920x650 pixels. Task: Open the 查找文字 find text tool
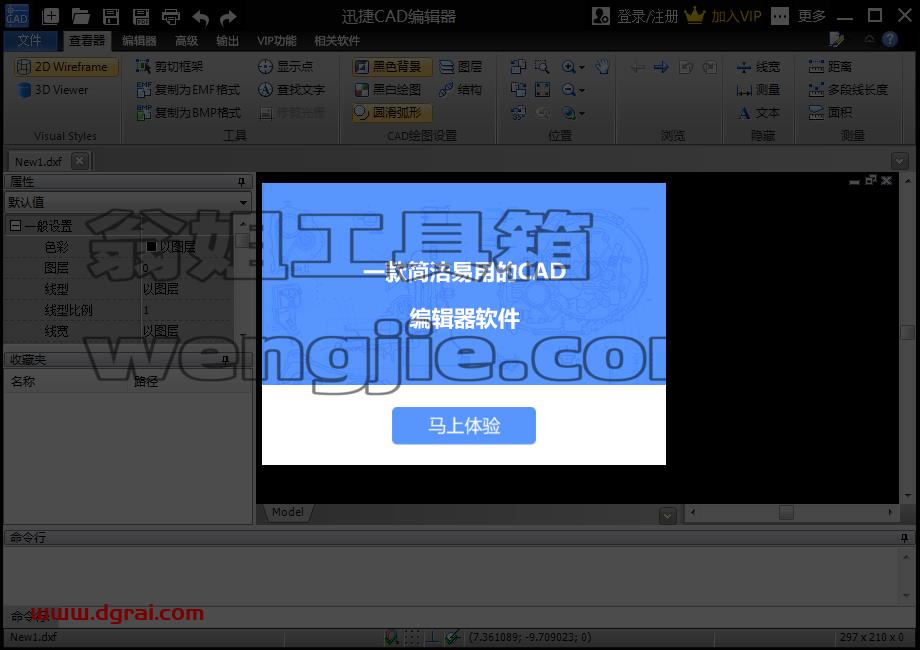[x=291, y=89]
